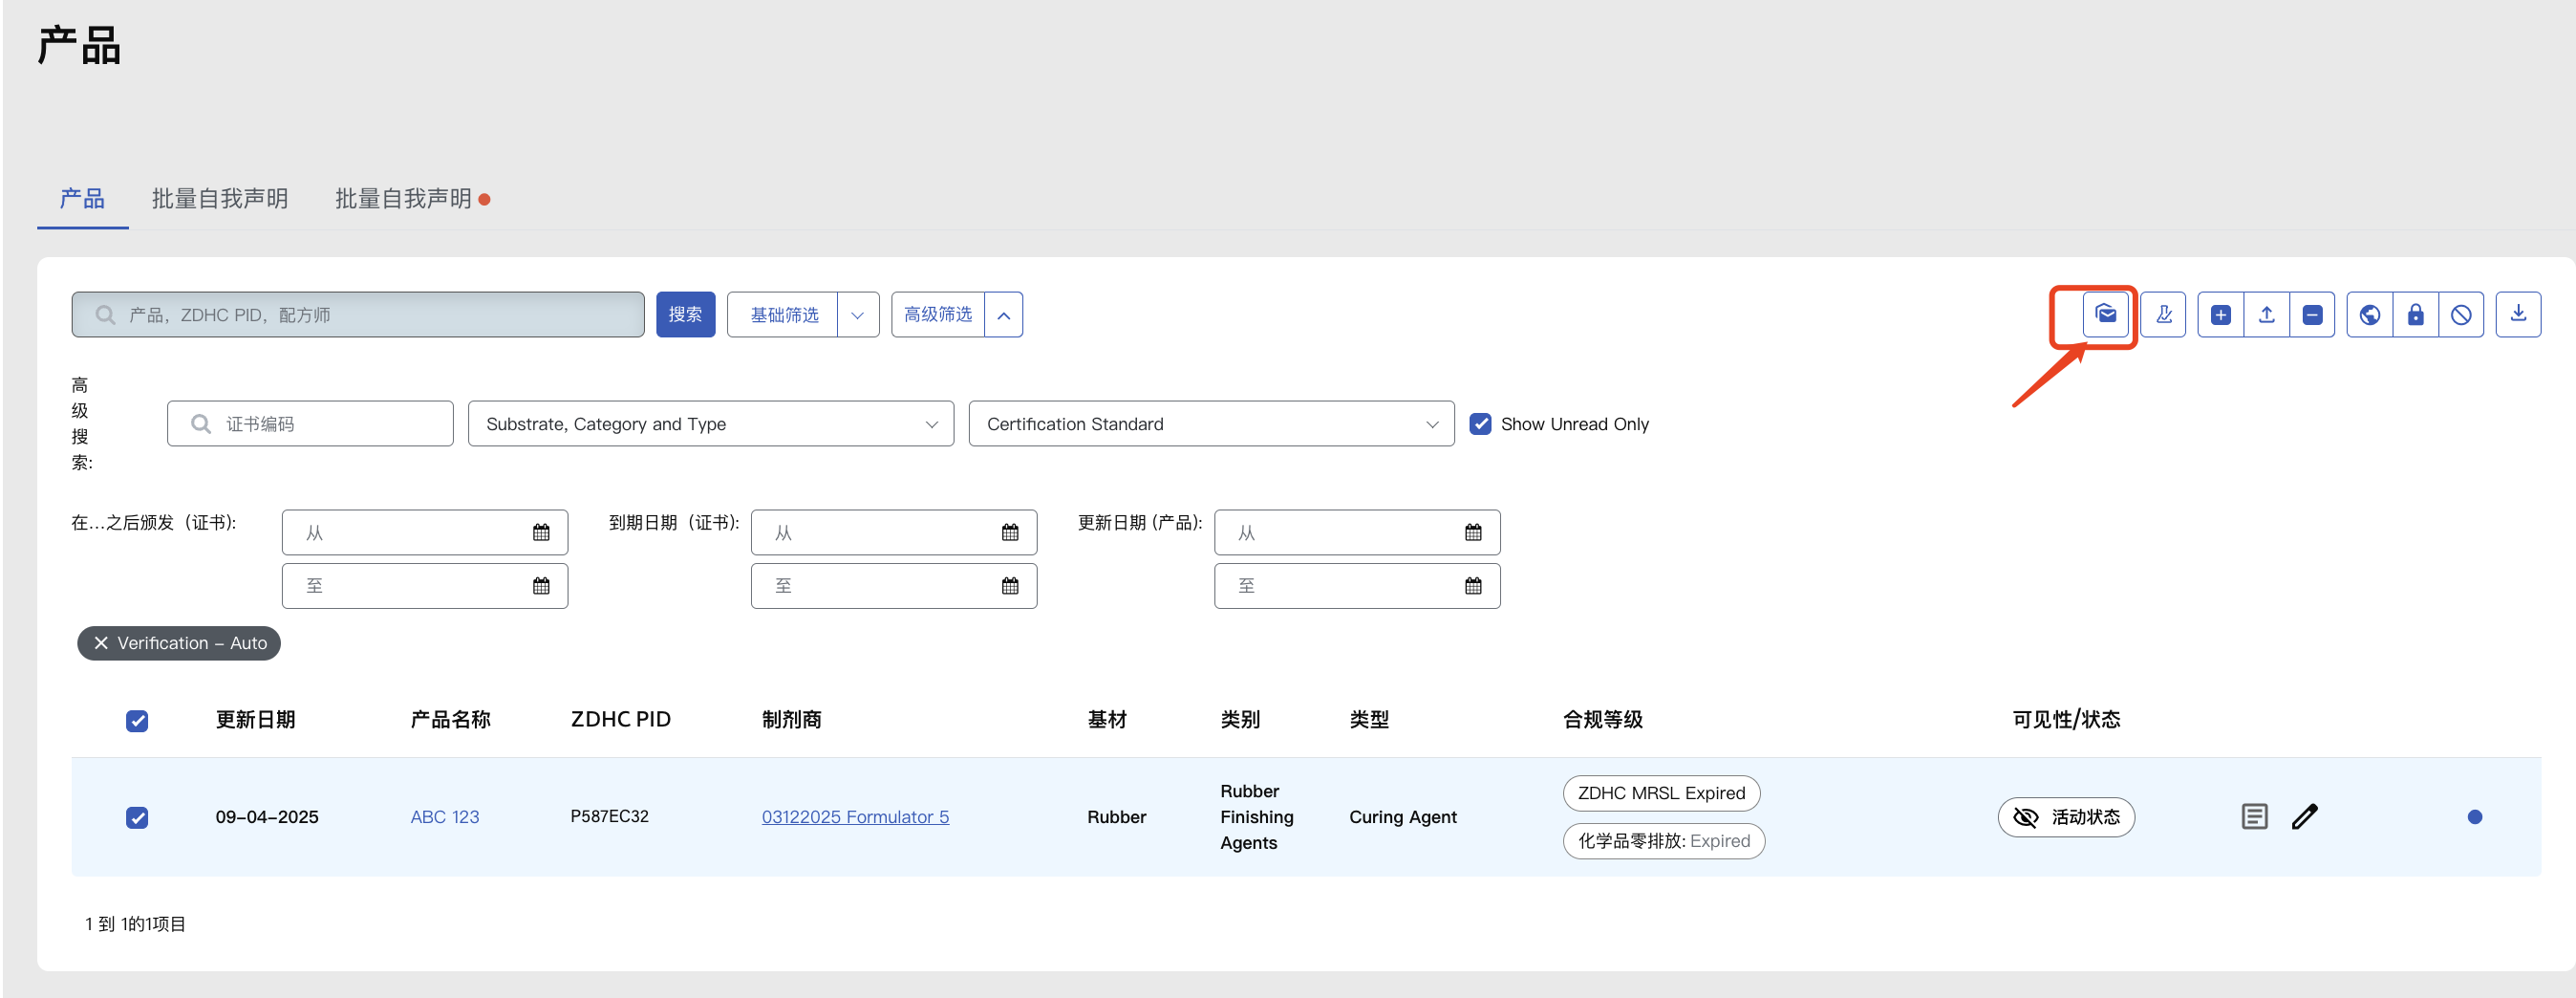This screenshot has height=998, width=2576.
Task: Toggle the select-all checkbox in table header
Action: coord(137,721)
